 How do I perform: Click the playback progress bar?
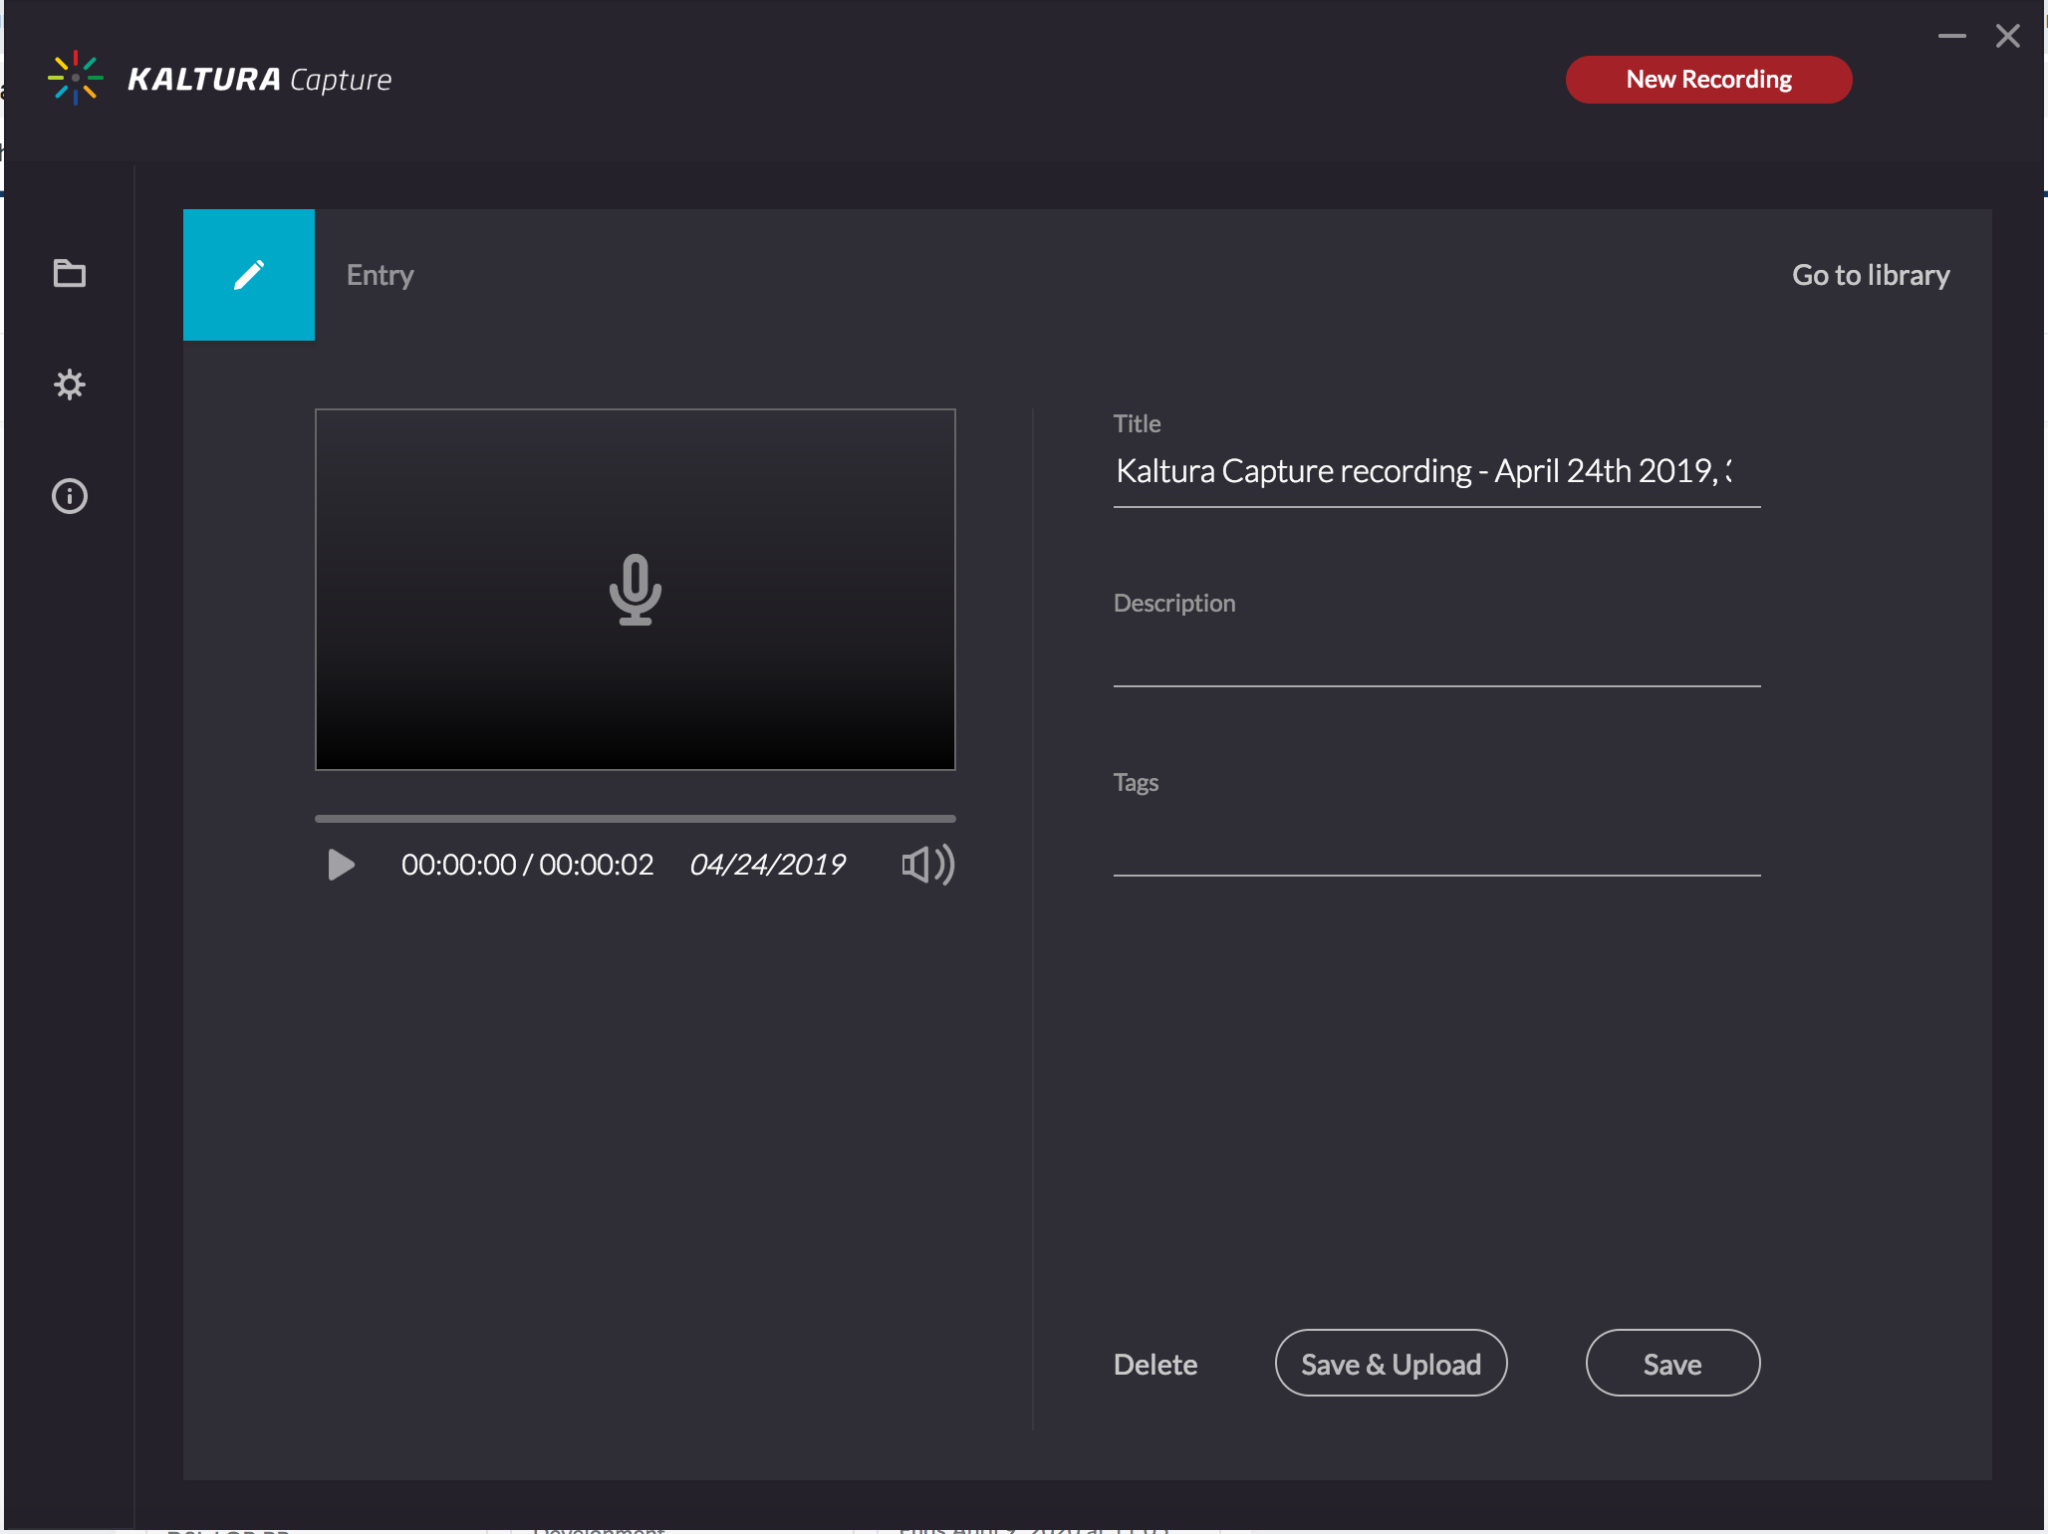pyautogui.click(x=635, y=818)
